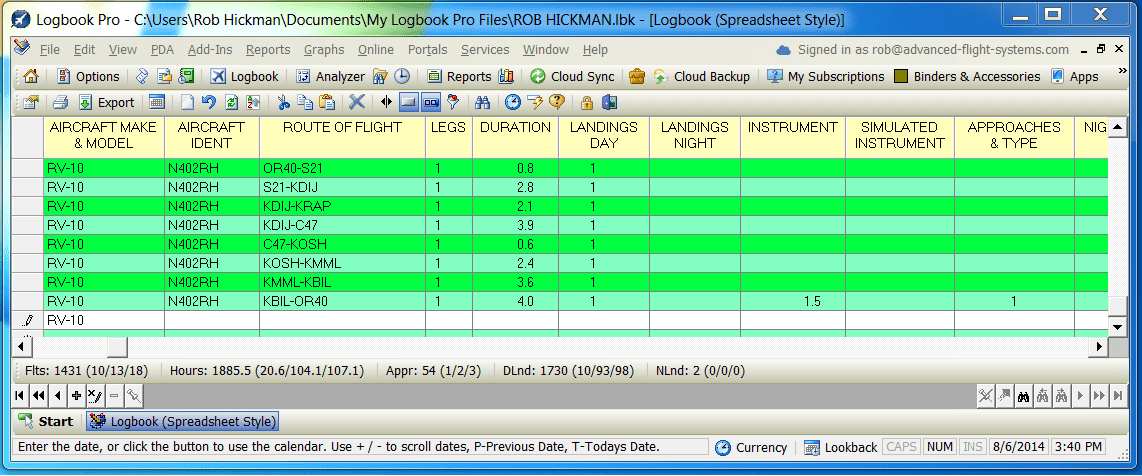Click the print icon

pyautogui.click(x=60, y=102)
